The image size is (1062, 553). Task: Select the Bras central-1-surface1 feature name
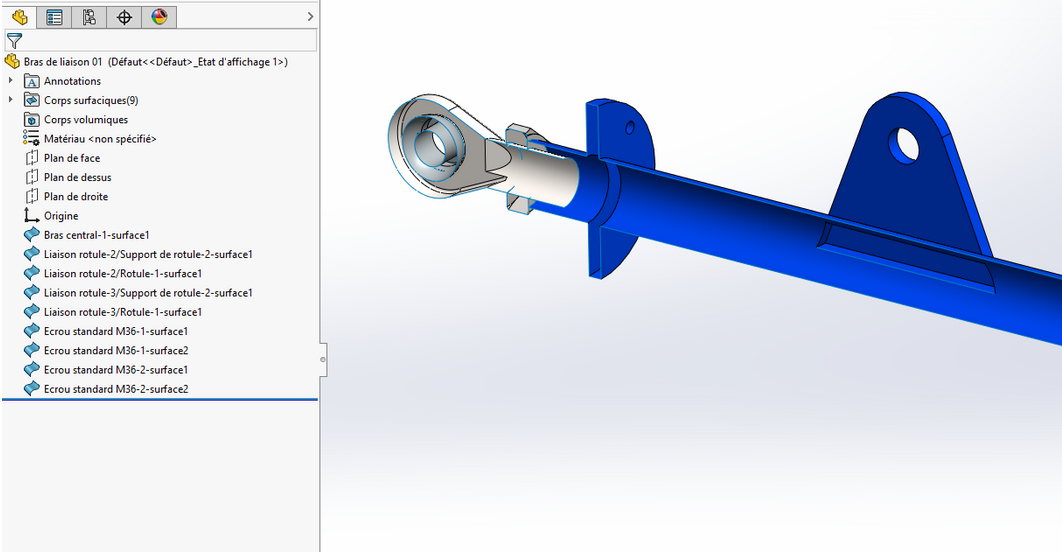97,235
